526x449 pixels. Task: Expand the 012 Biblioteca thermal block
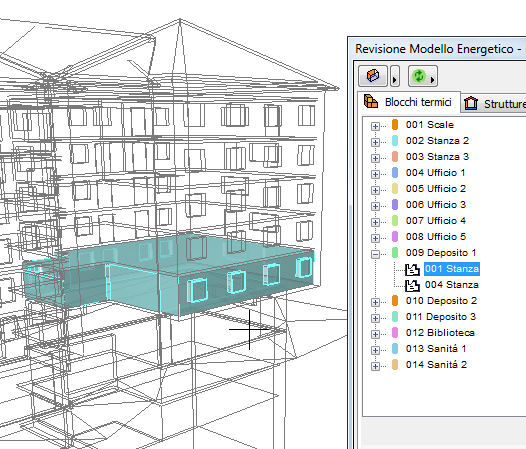[x=375, y=334]
